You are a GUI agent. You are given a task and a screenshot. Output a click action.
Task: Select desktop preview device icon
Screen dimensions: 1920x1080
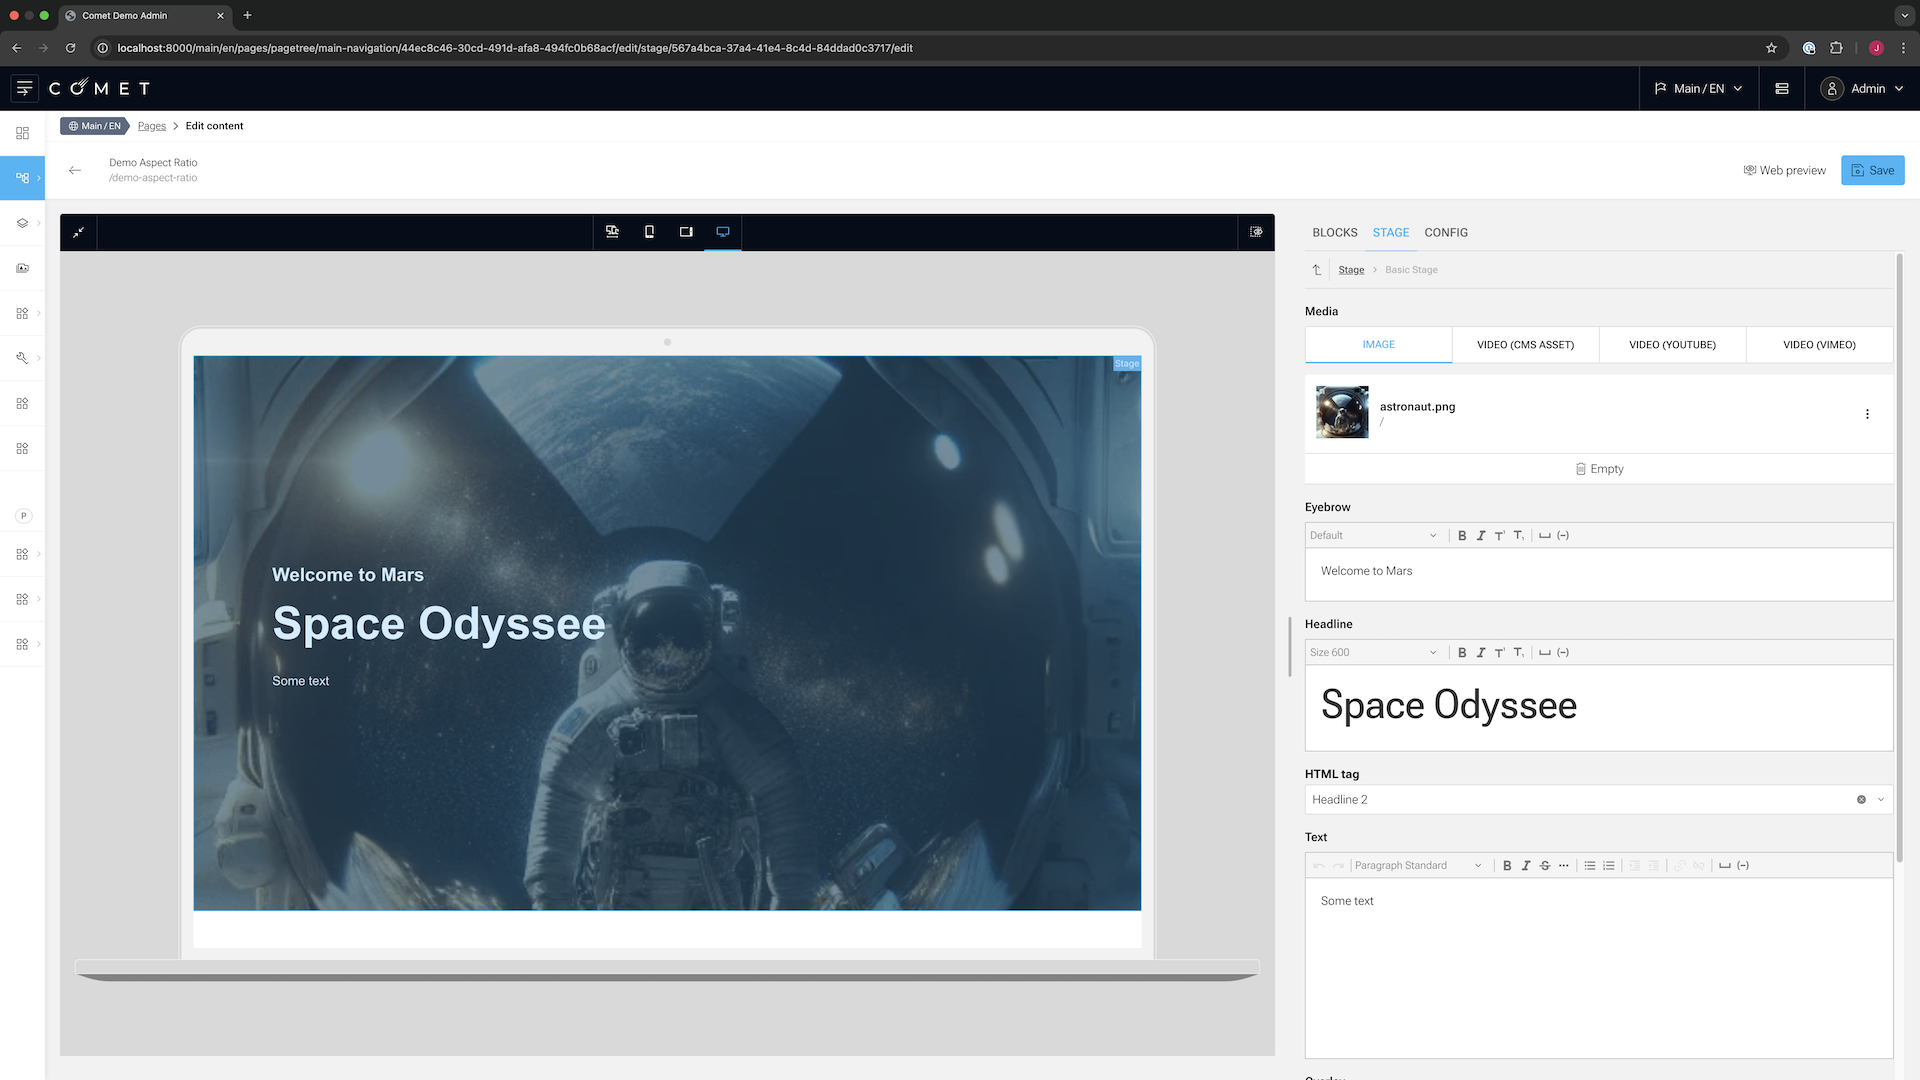coord(723,232)
